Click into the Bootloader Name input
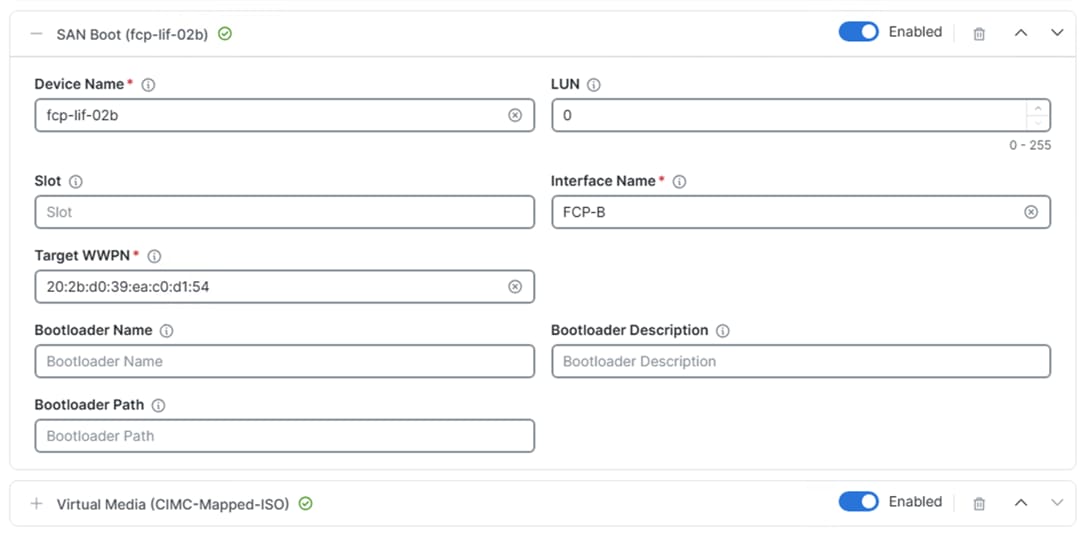 coord(284,362)
